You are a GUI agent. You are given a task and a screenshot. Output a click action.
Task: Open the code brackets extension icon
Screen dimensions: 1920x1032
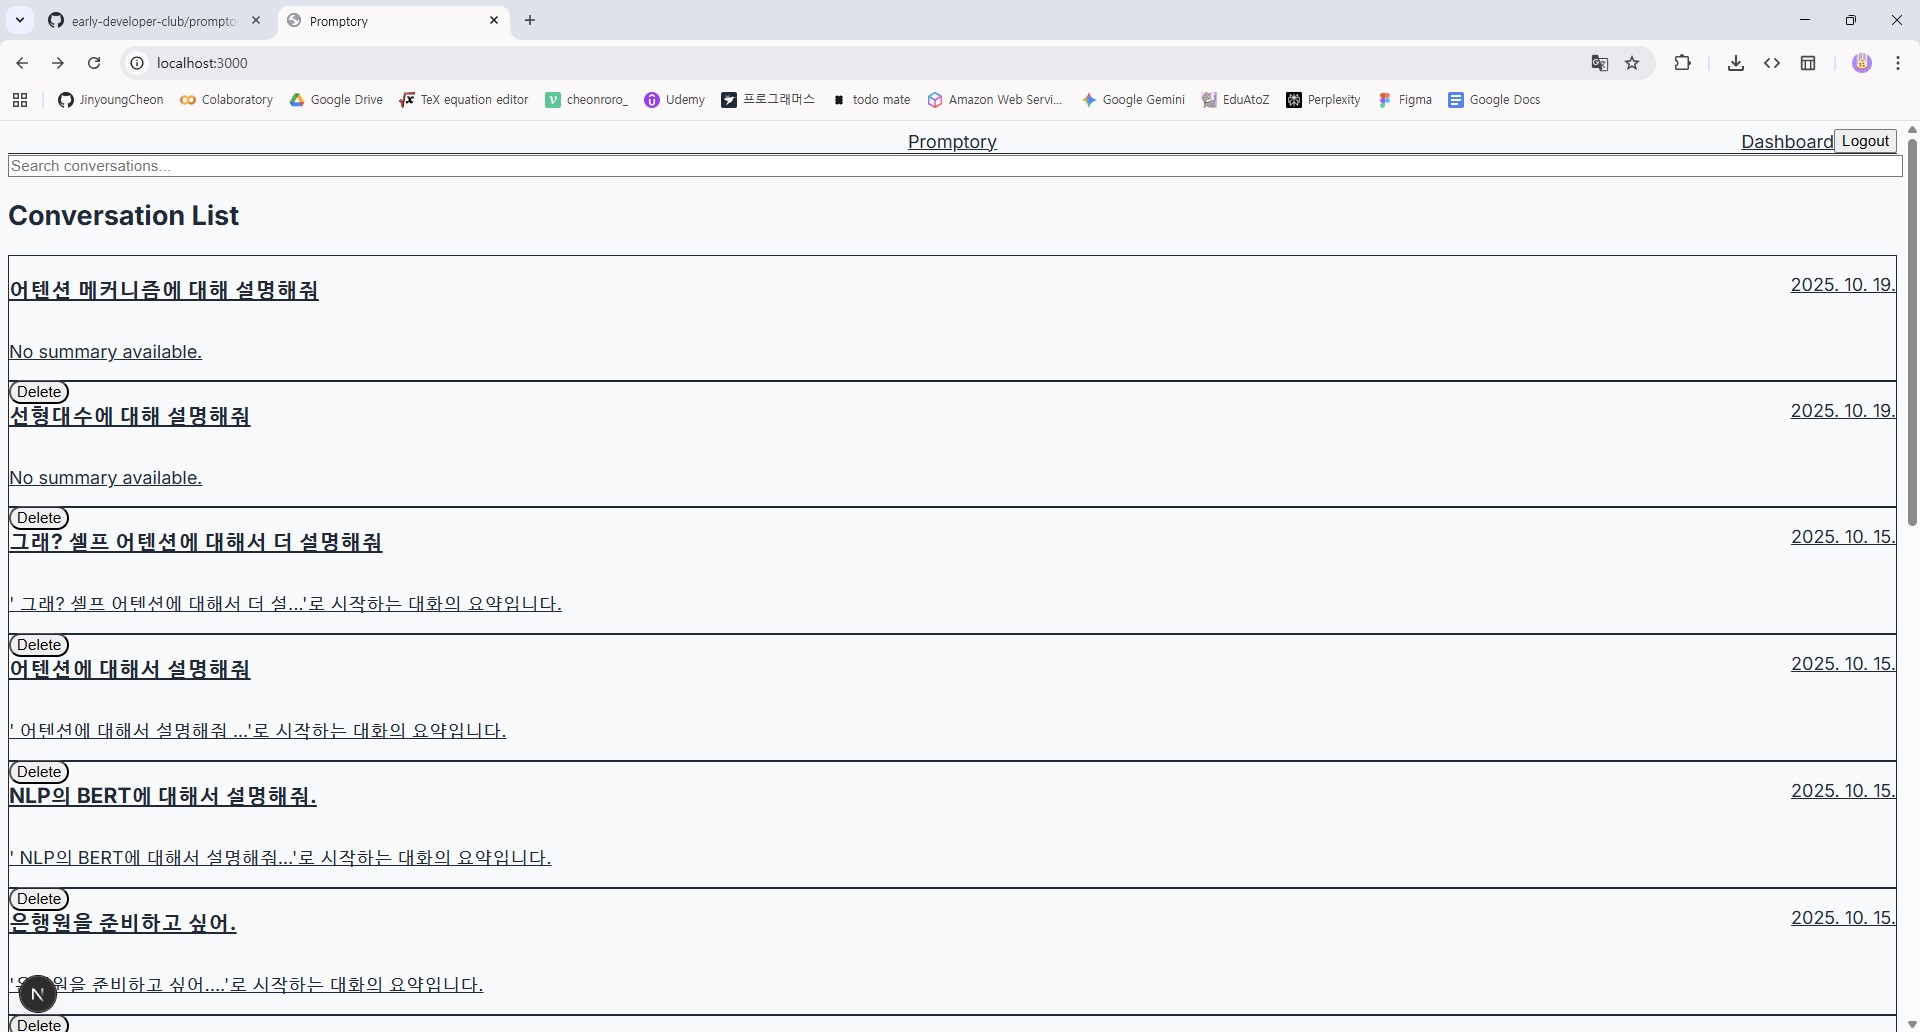1772,63
